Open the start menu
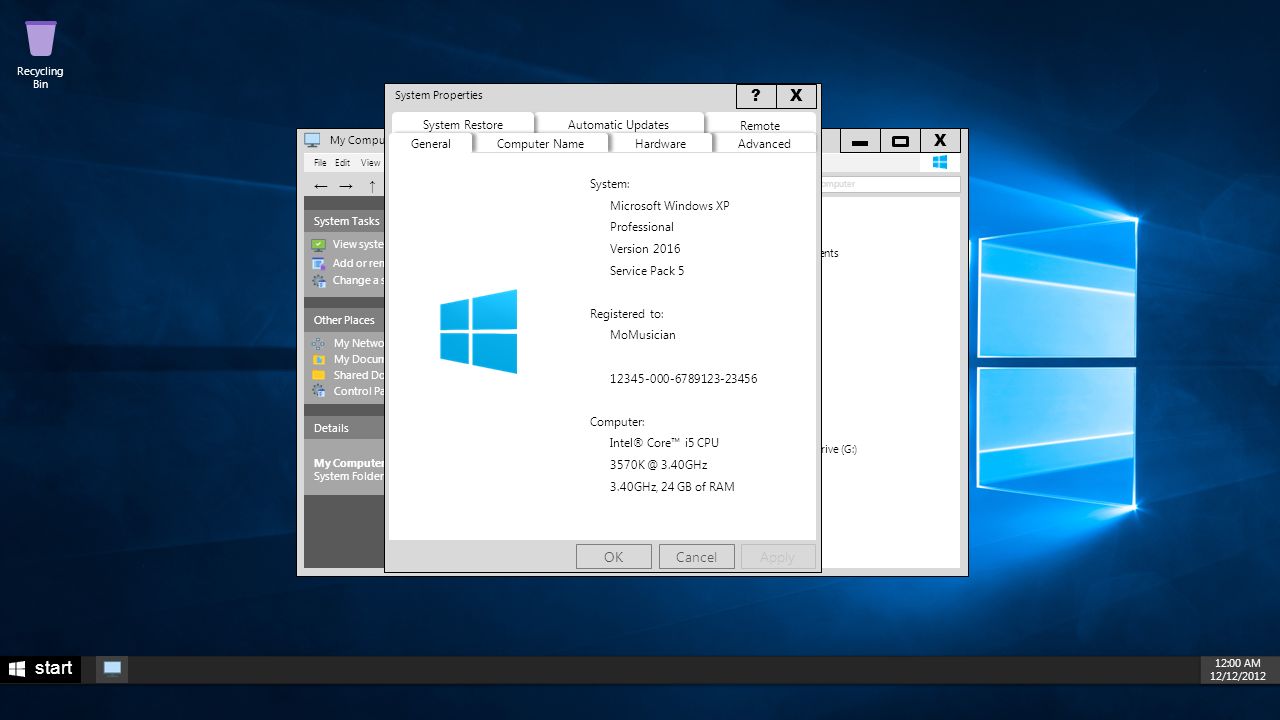Screen dimensions: 1280x720 point(41,669)
